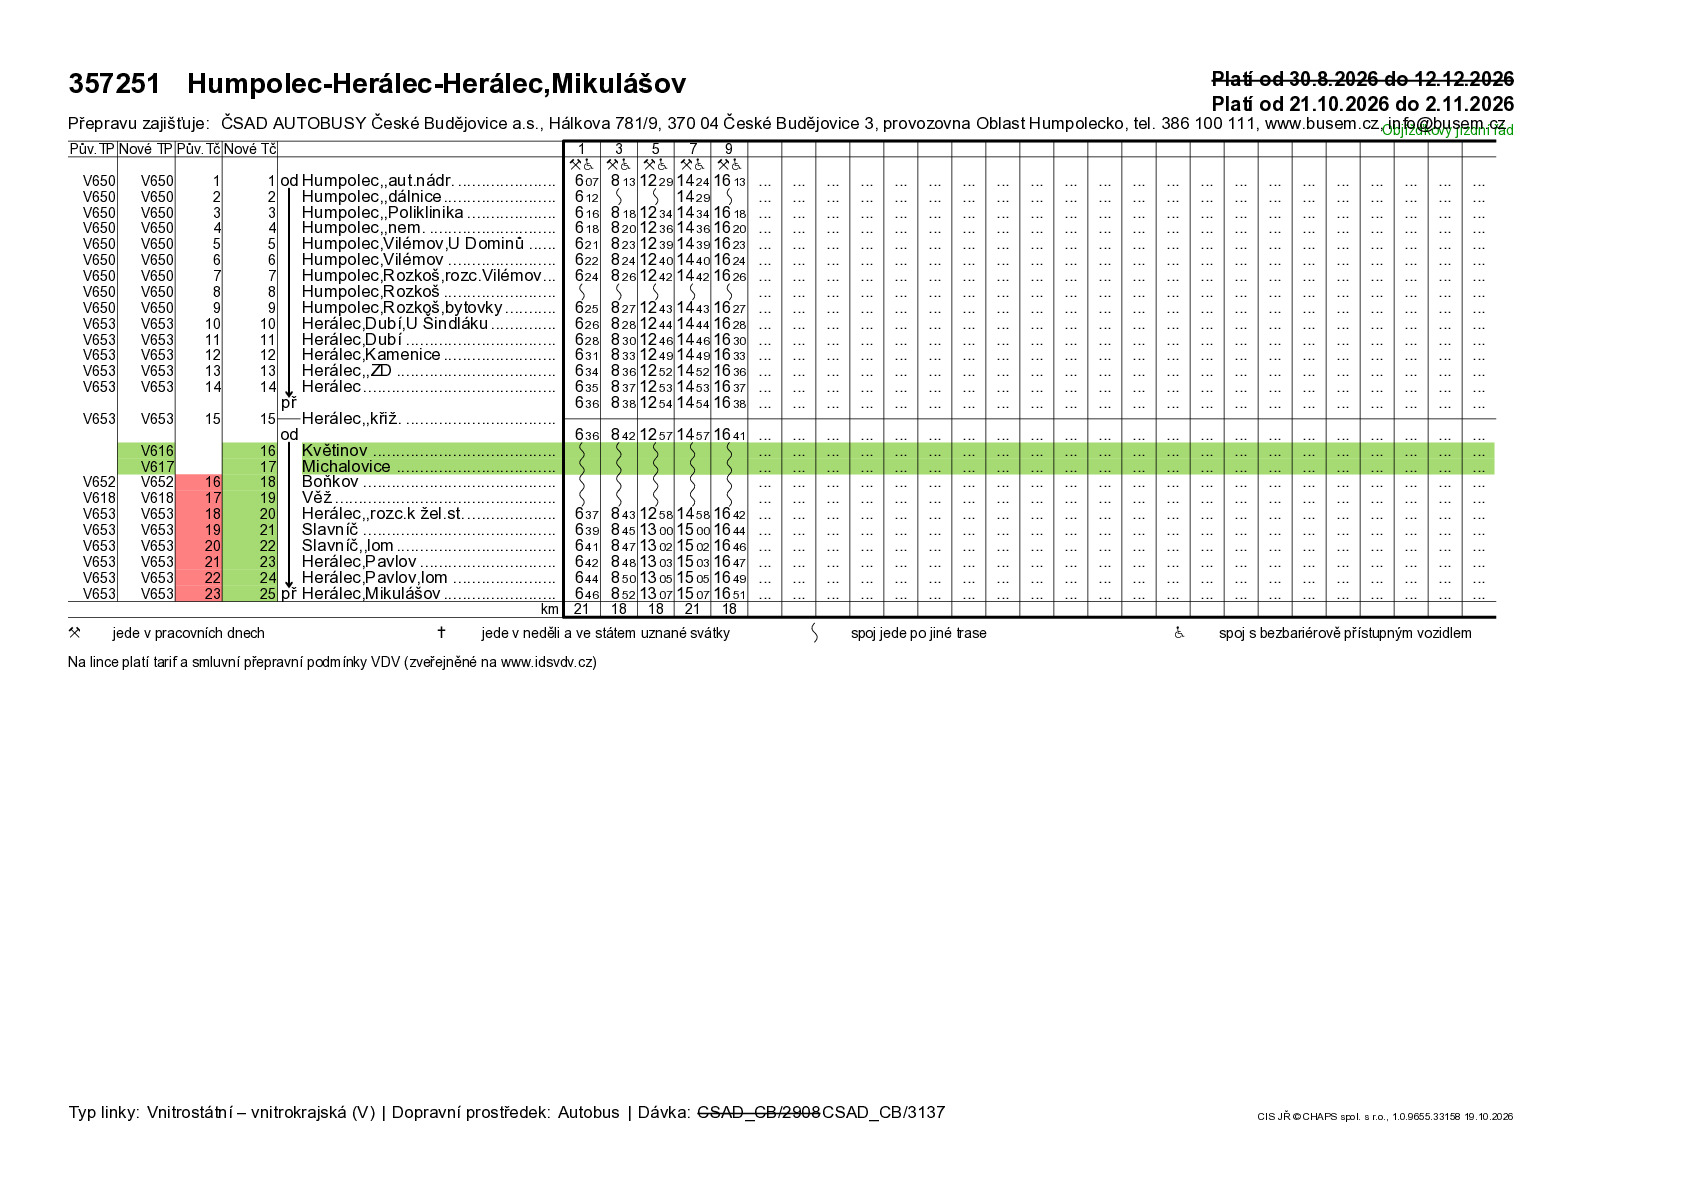Click the struck-through batch CSAD_CB/2908
1684x1190 pixels.
[759, 1113]
